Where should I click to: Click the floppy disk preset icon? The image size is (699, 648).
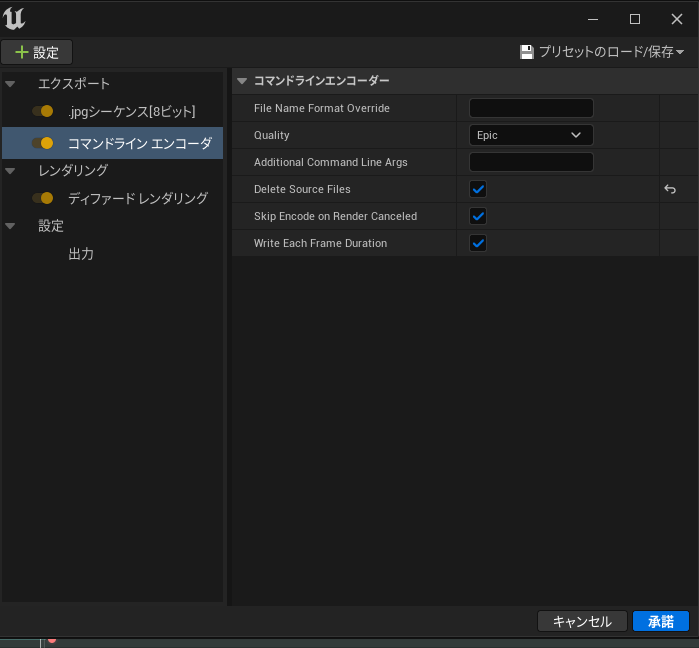click(526, 52)
